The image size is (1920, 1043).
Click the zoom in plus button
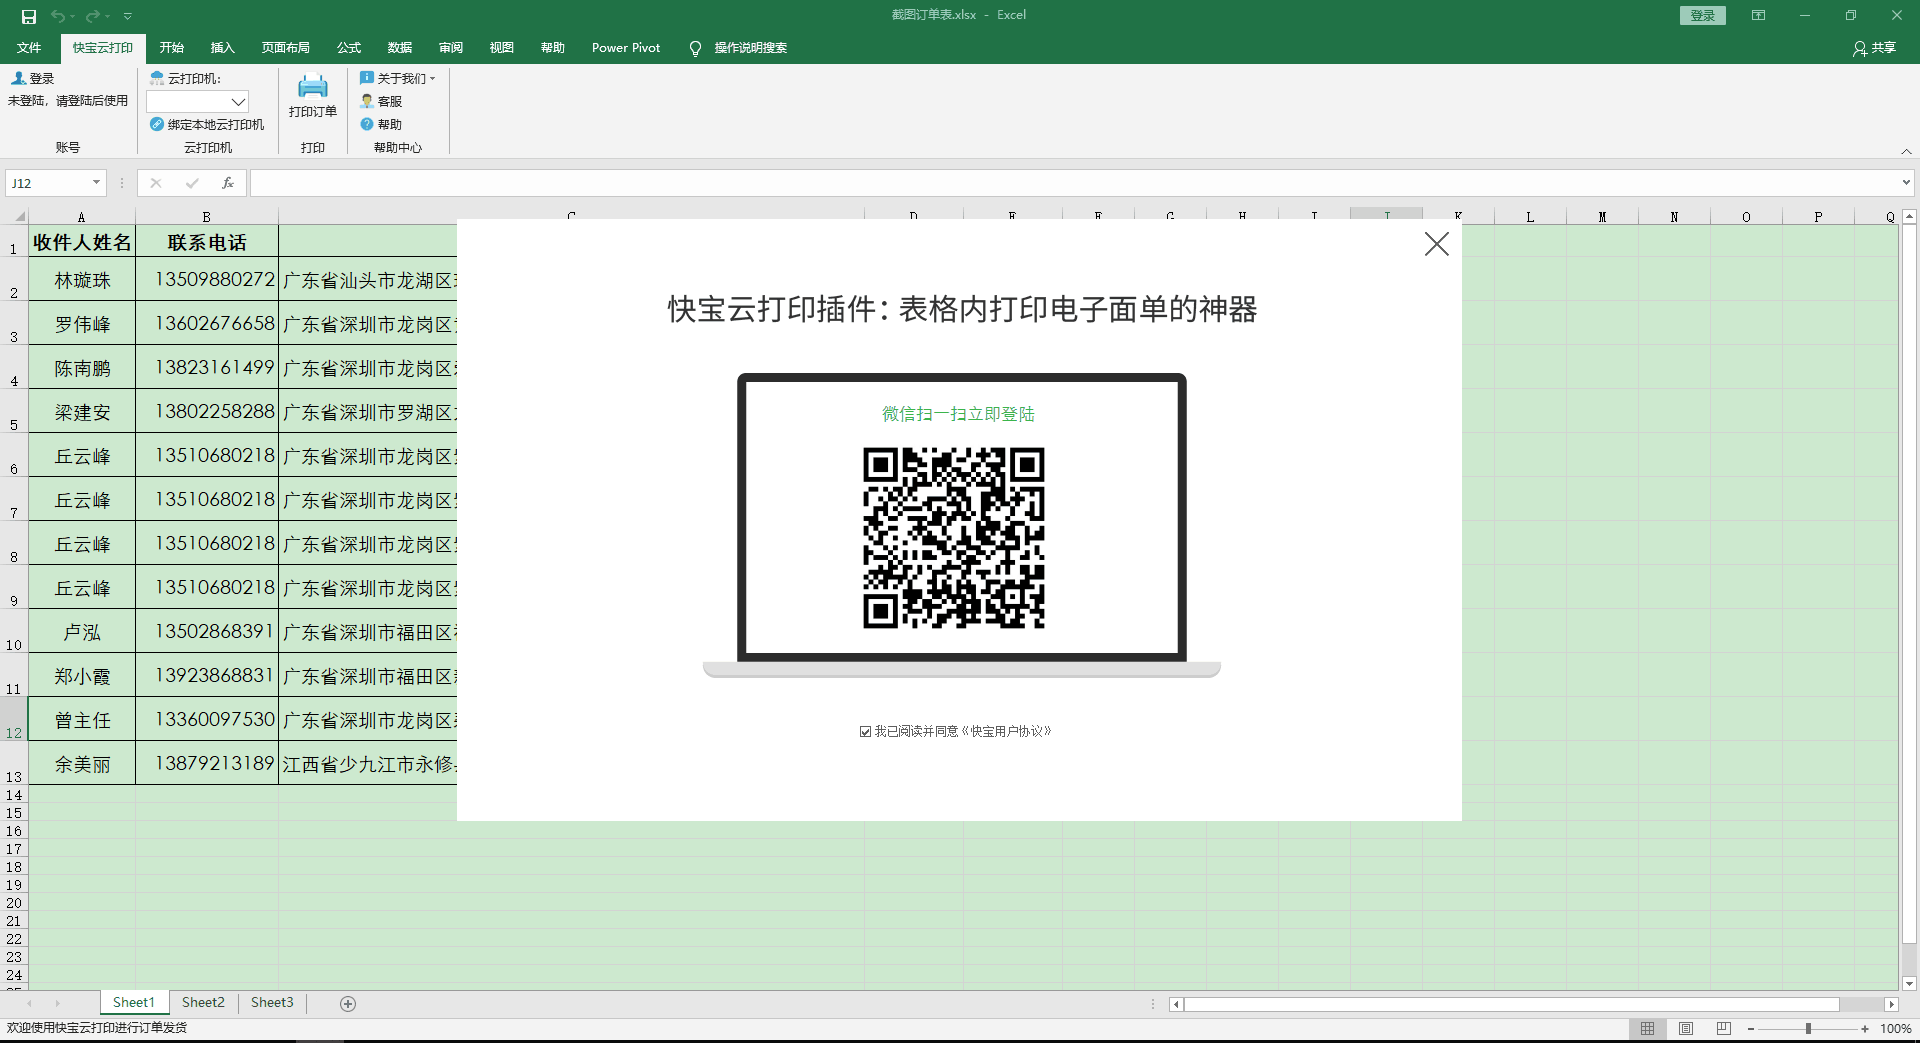1865,1029
